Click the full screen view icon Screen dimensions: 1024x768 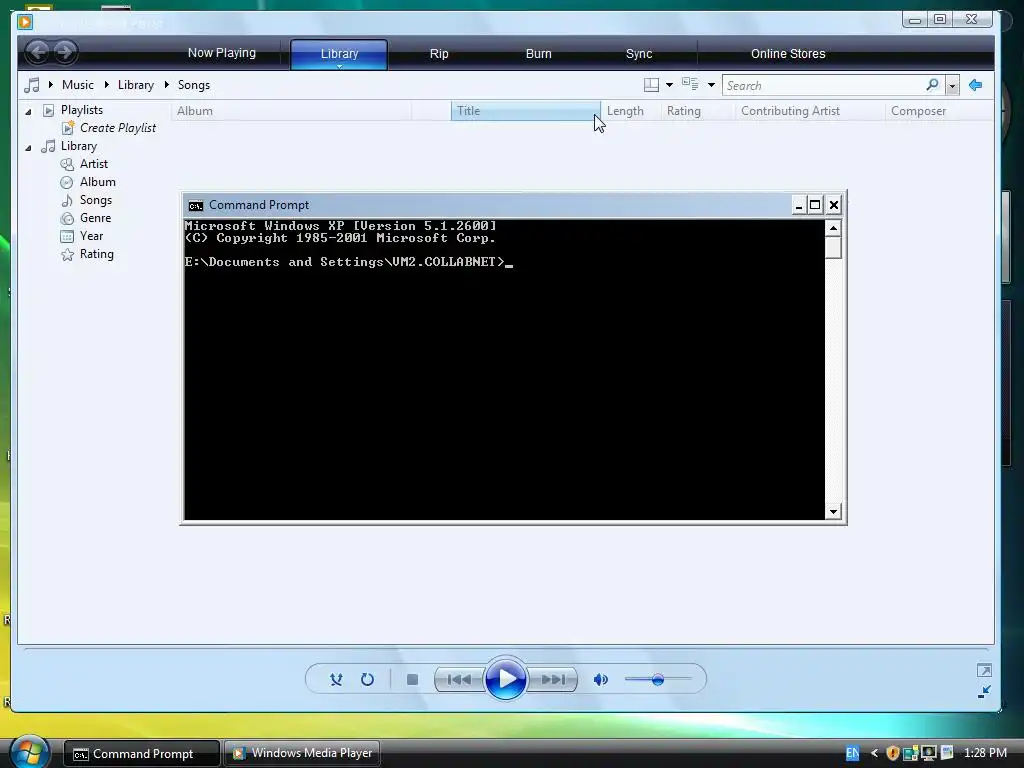[x=984, y=671]
